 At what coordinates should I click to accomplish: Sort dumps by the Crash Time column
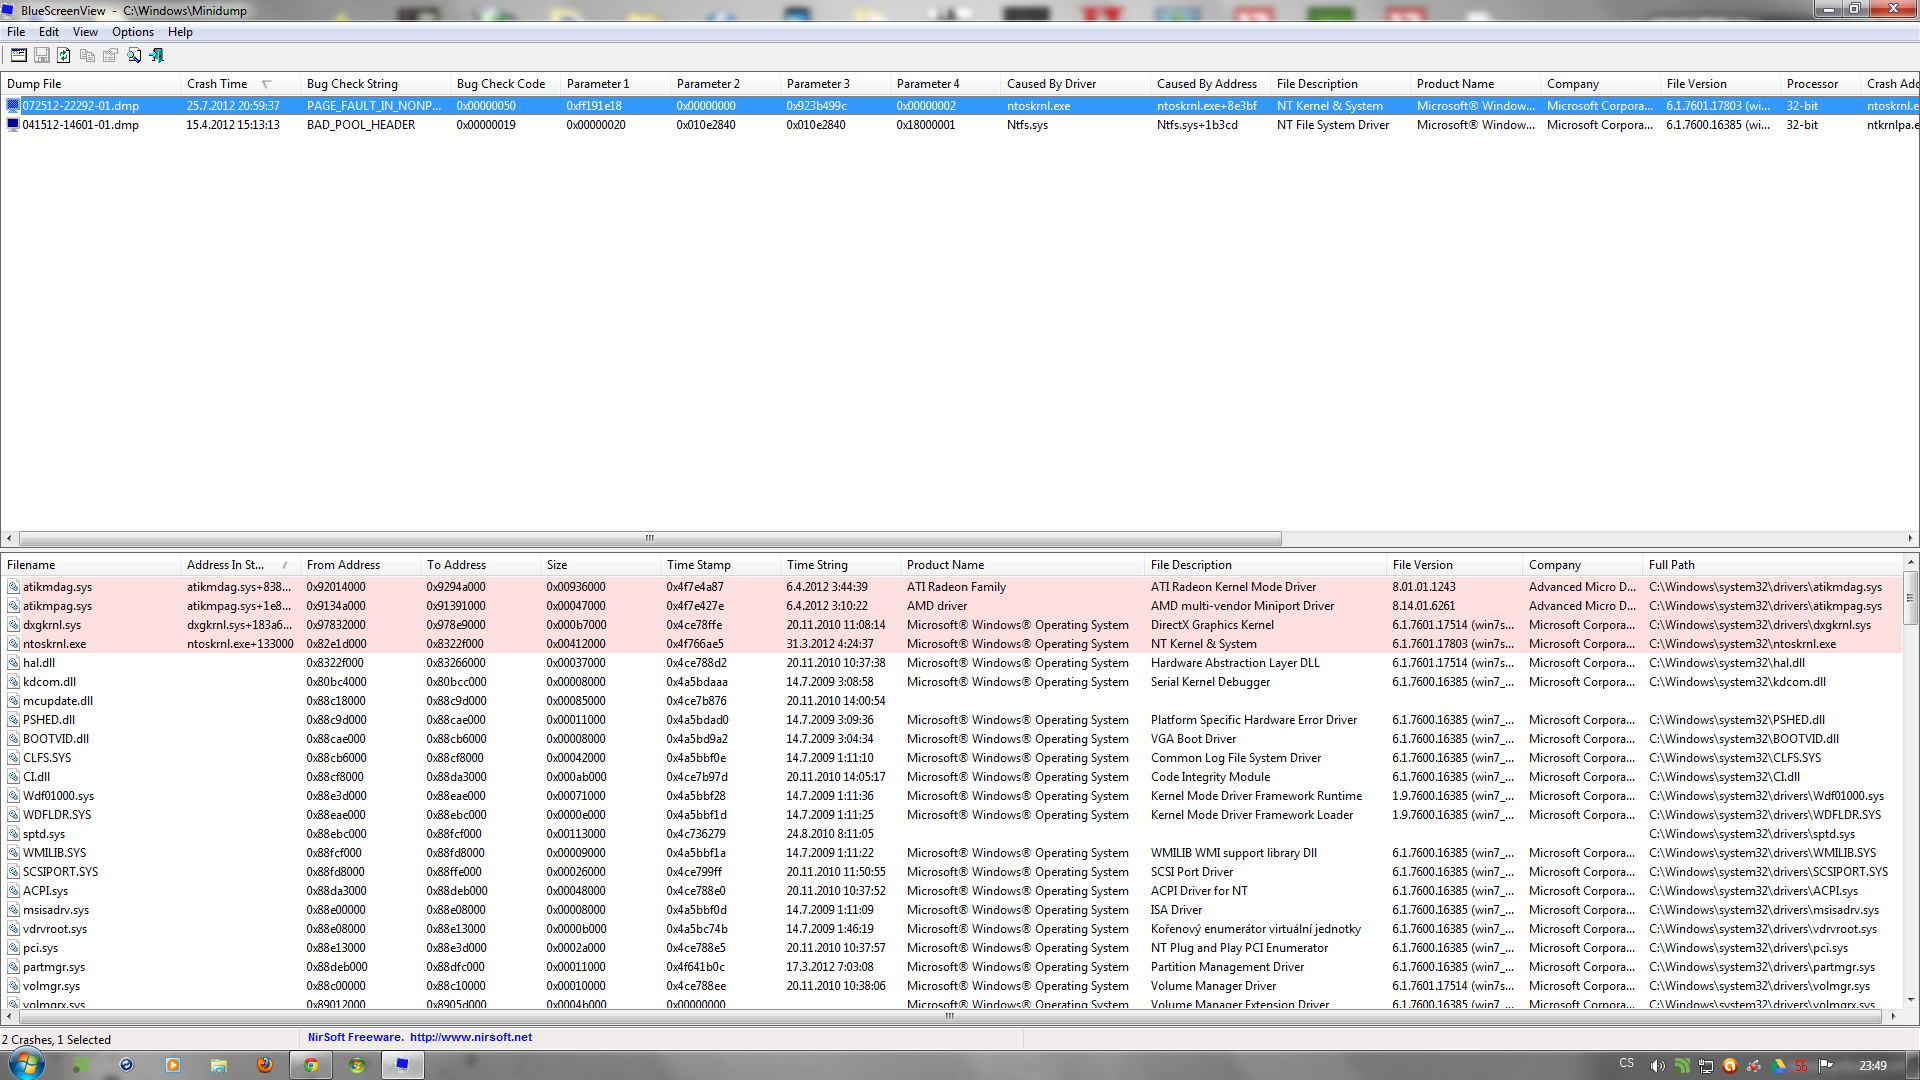217,84
